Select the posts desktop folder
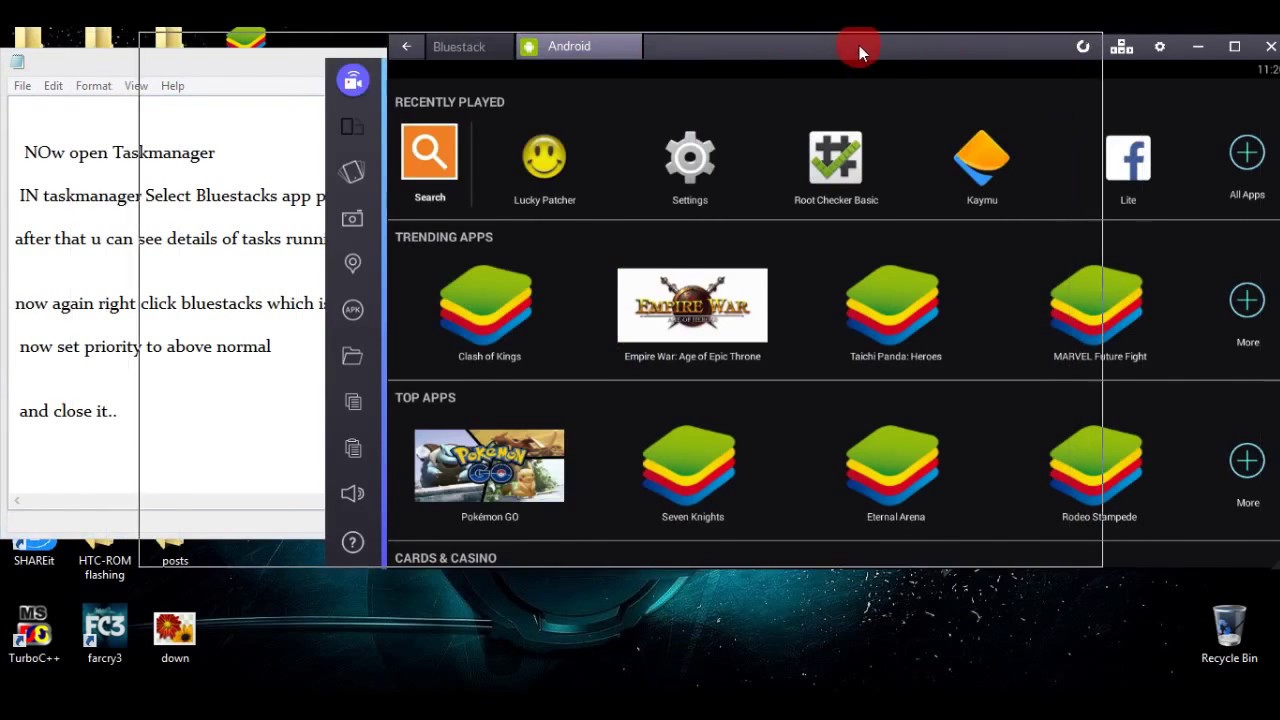Screen dimensions: 1280x720 coord(175,551)
